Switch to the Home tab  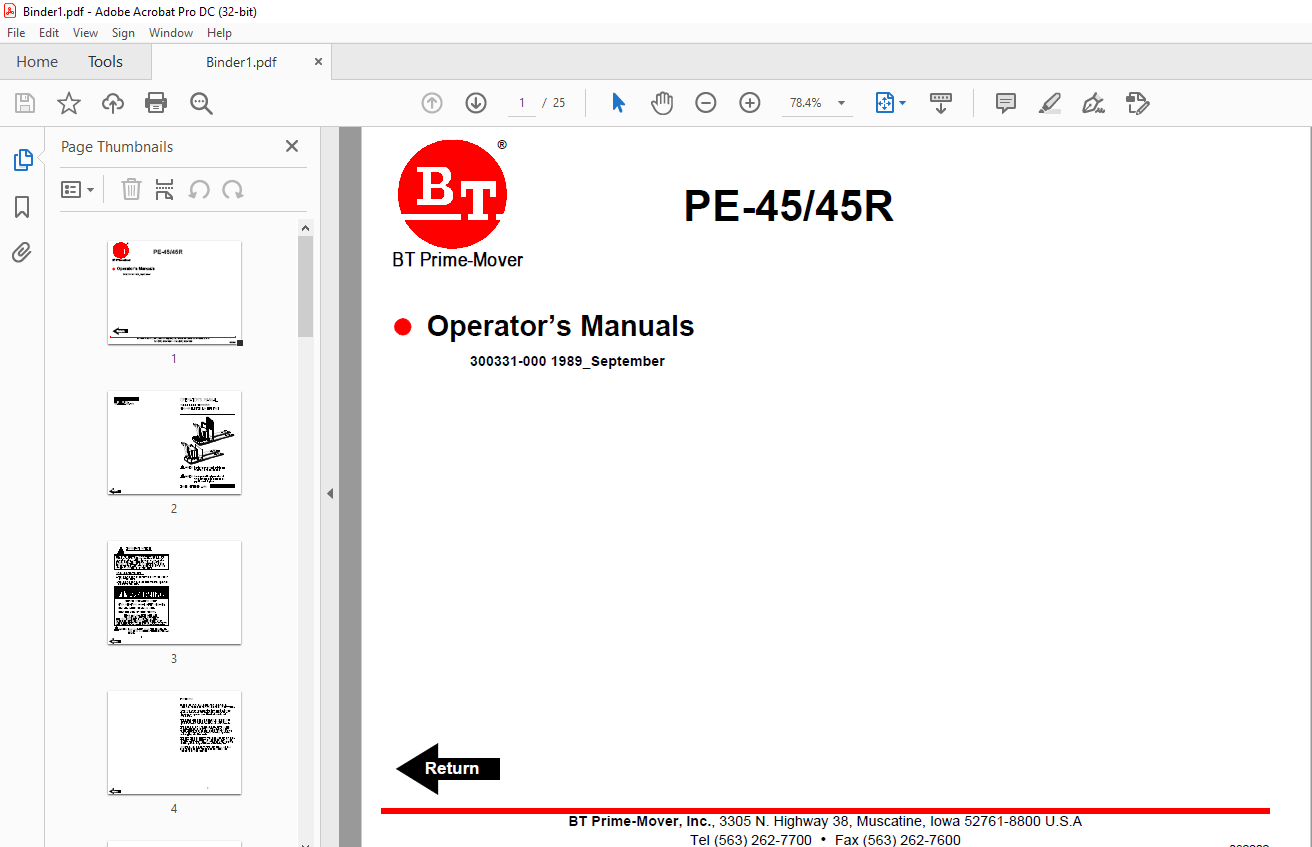click(37, 62)
